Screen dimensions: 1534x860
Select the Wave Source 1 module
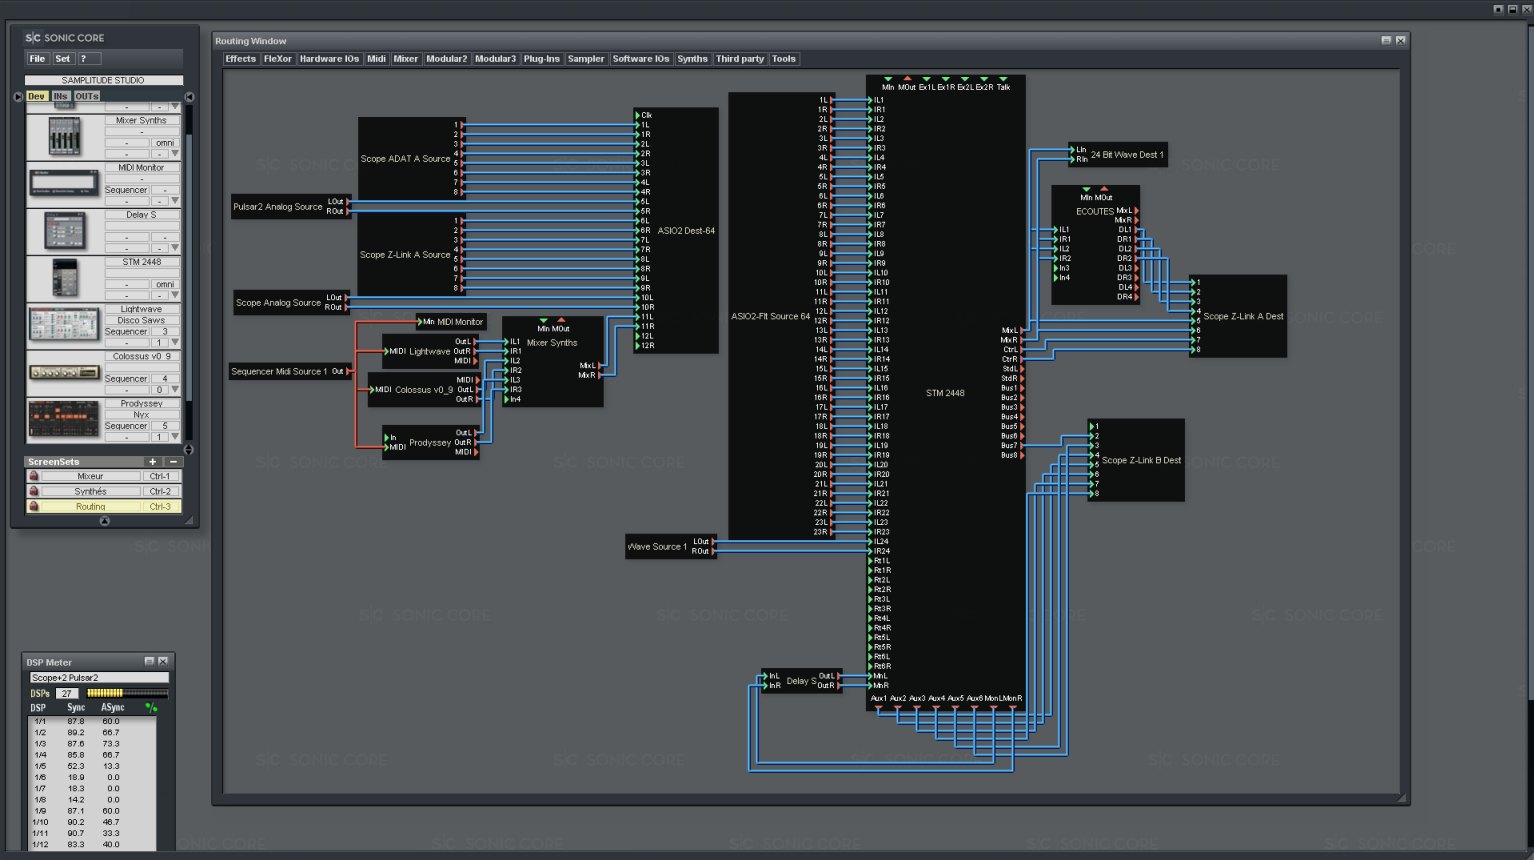670,547
